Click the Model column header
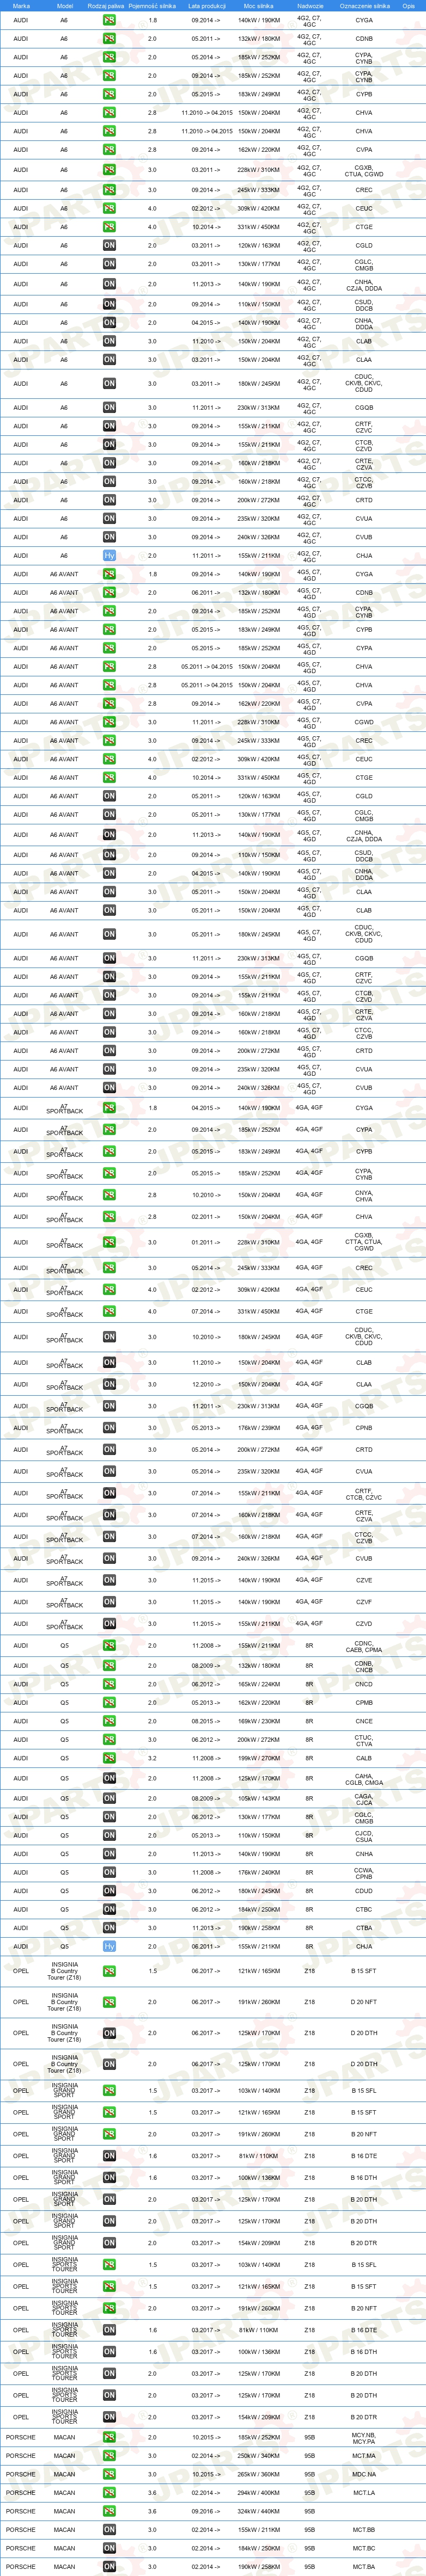 (x=64, y=6)
